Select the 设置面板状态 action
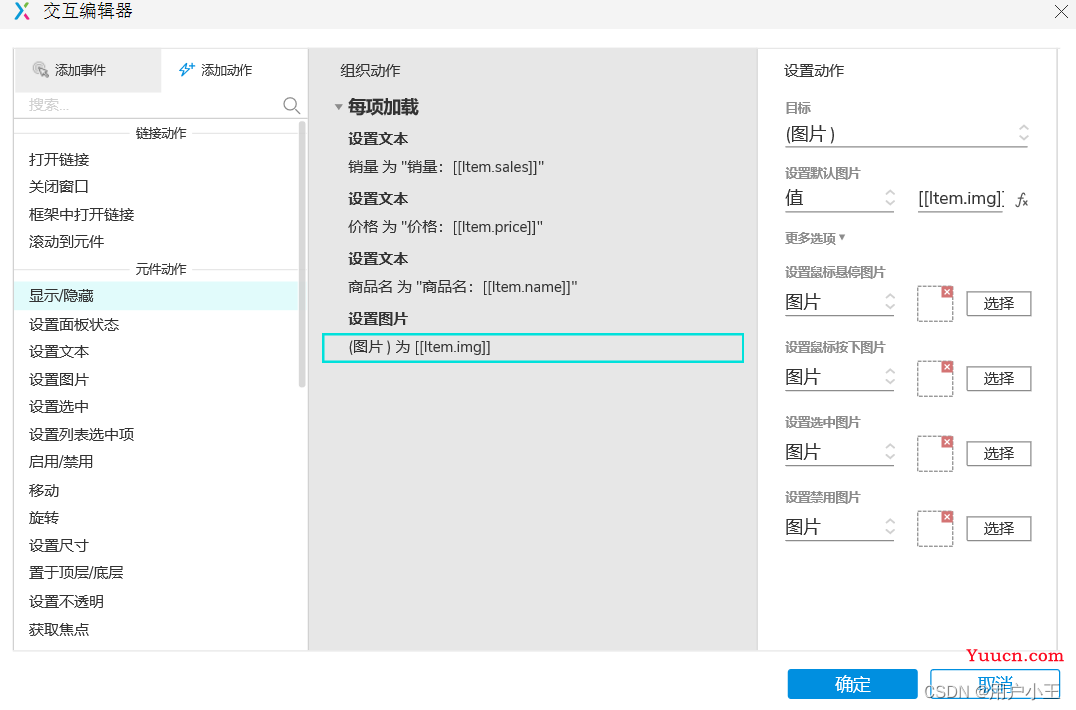 click(74, 324)
